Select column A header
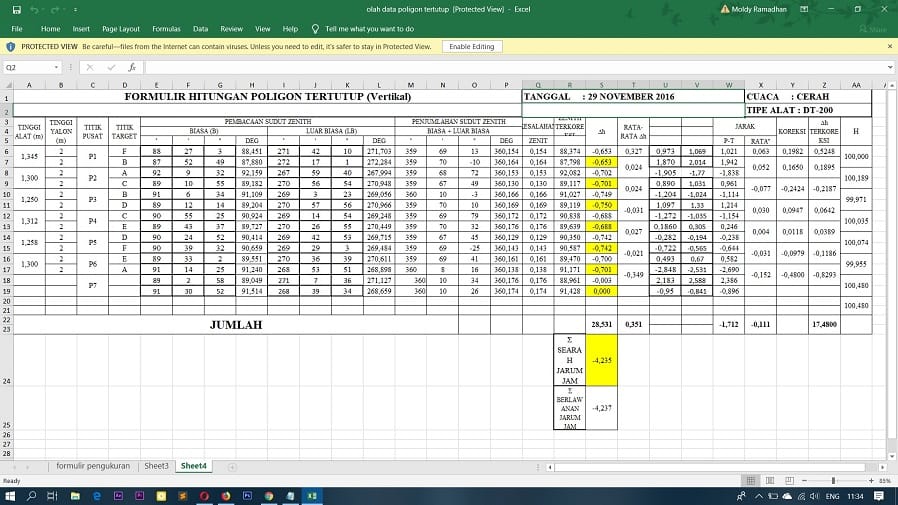The image size is (898, 505). coord(29,85)
